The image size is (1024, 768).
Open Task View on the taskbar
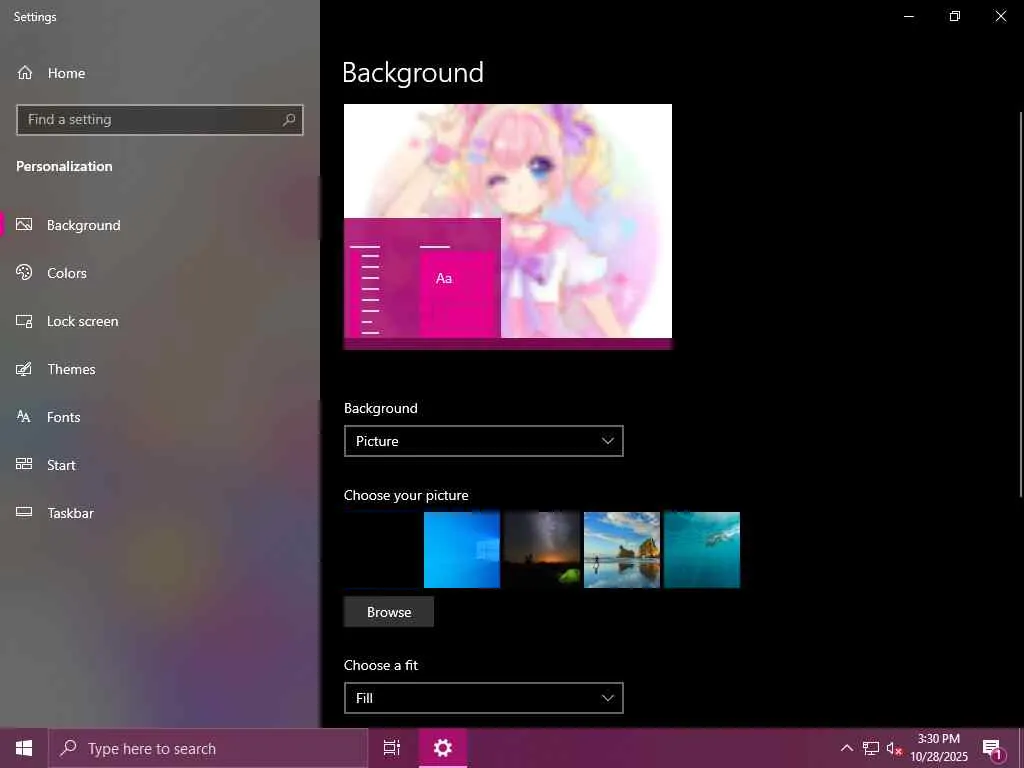392,748
